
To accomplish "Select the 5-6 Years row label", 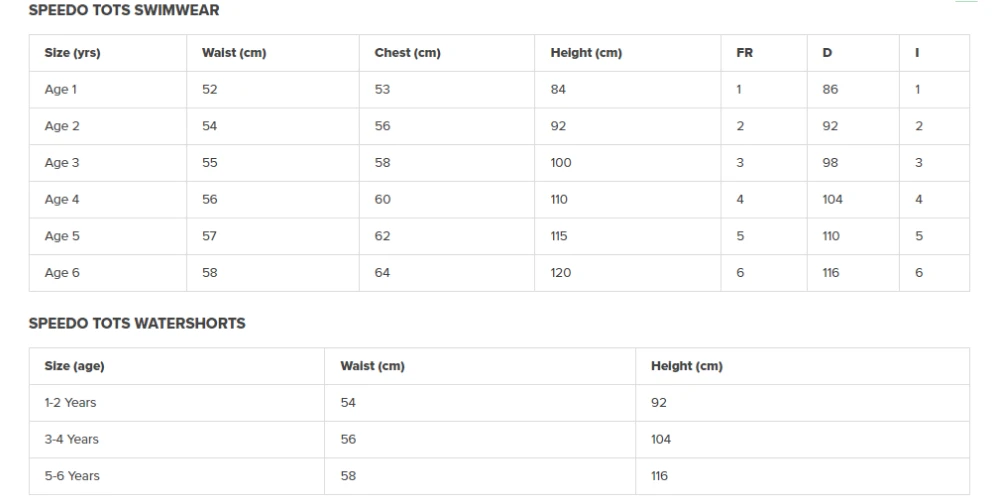I will pos(71,476).
